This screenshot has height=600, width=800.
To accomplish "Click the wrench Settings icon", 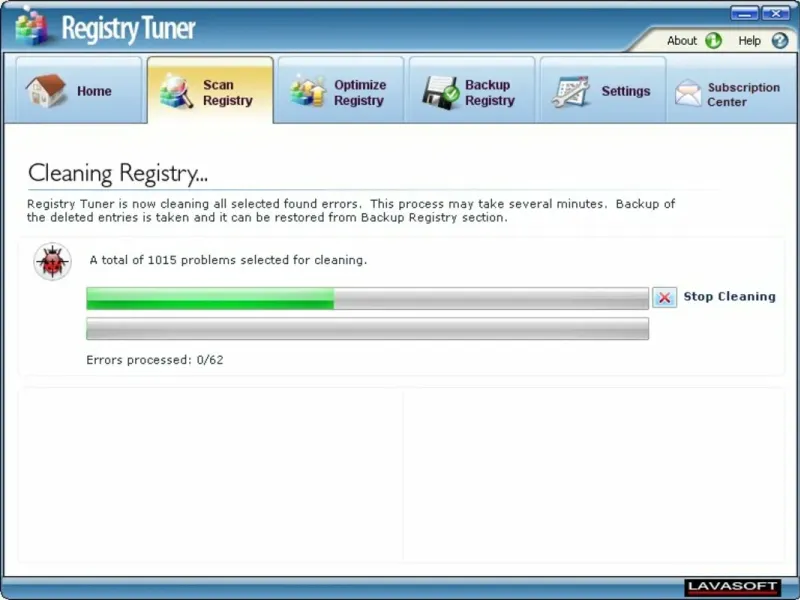I will tap(571, 92).
